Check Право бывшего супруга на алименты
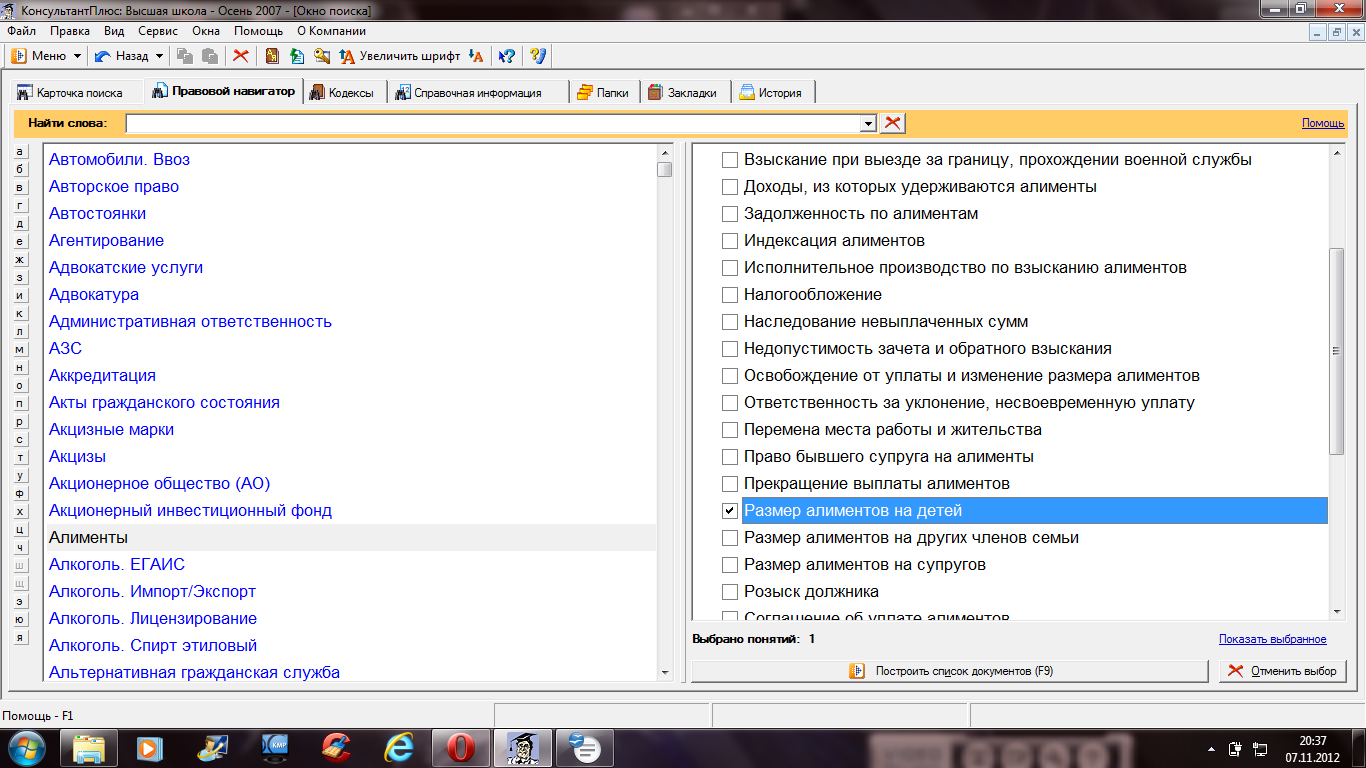 pos(730,457)
